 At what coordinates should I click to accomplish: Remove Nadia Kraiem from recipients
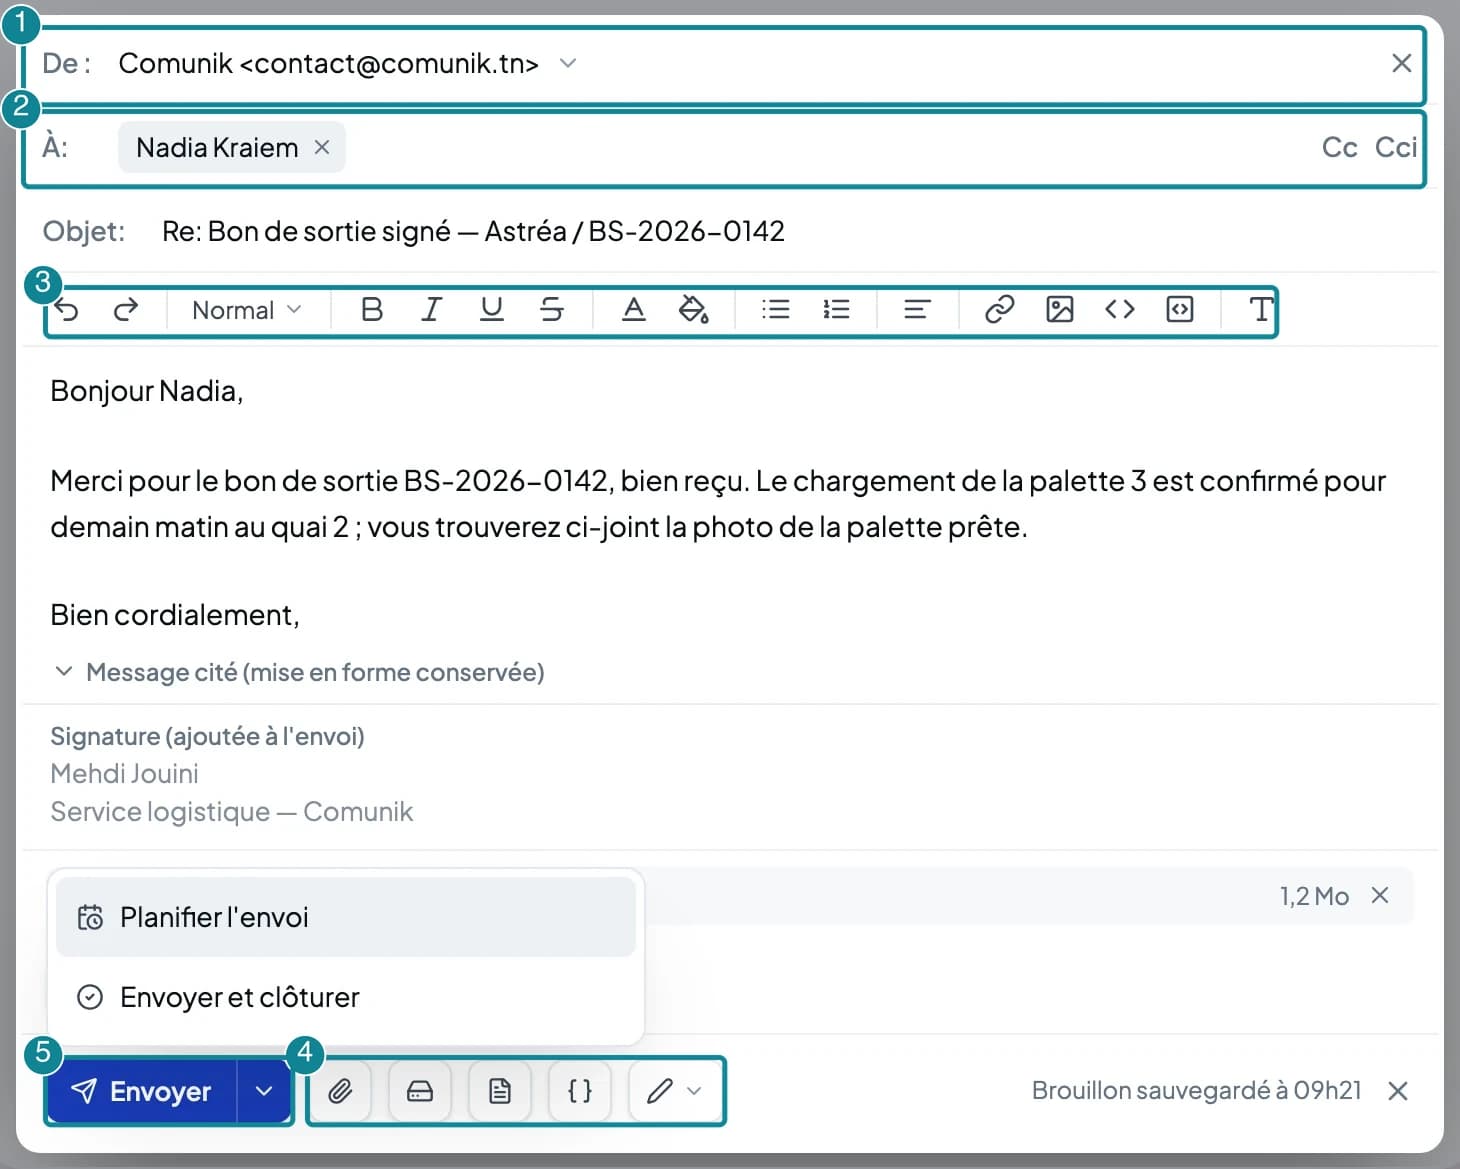point(322,147)
